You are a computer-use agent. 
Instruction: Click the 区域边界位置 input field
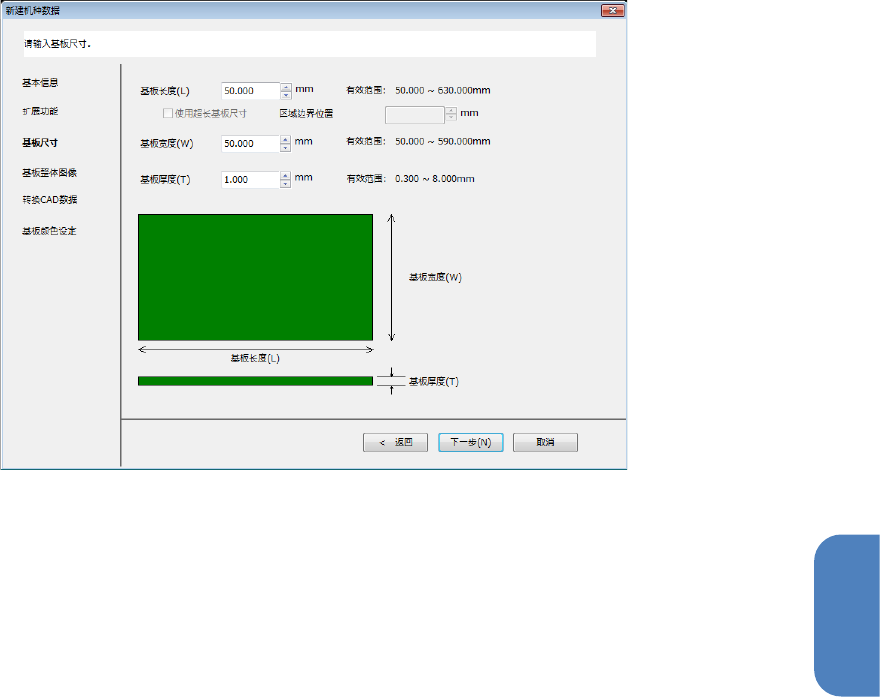(x=415, y=114)
